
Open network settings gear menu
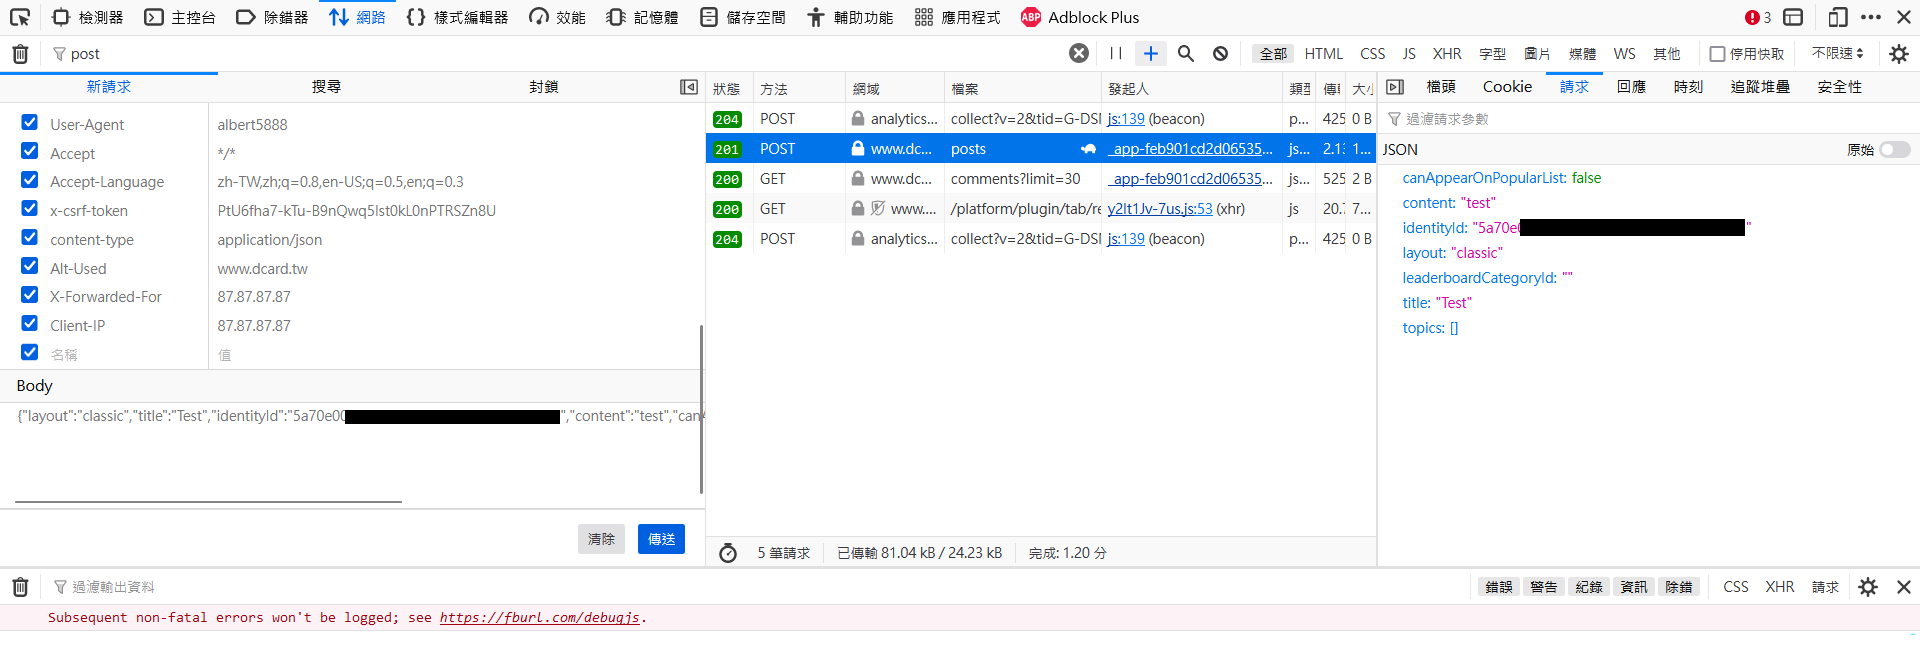point(1899,54)
